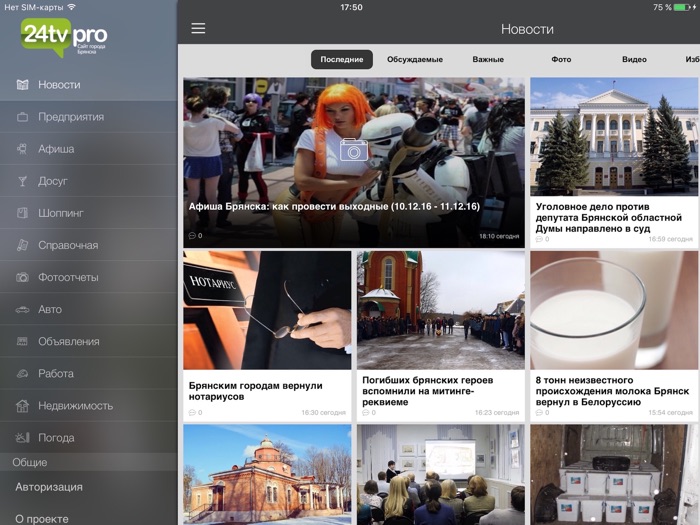
Task: Click the cocktail glass icon beside Досуг
Action: [22, 181]
